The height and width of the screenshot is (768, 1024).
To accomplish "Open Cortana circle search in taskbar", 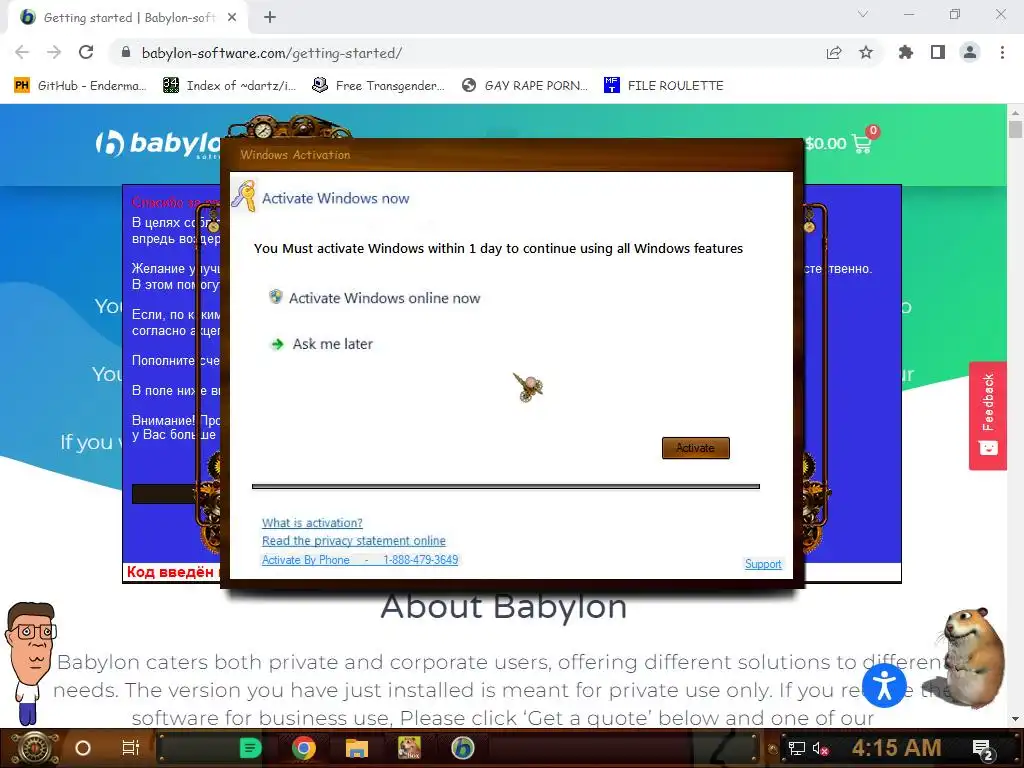I will pos(83,748).
